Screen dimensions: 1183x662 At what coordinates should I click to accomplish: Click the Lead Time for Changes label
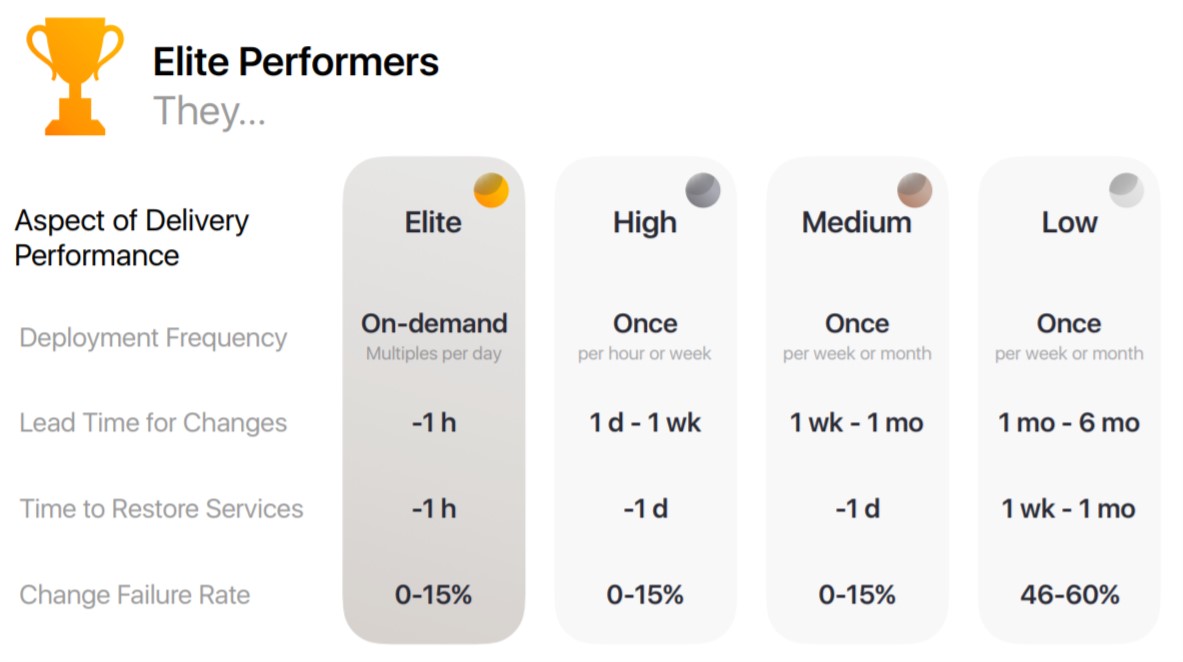[153, 423]
